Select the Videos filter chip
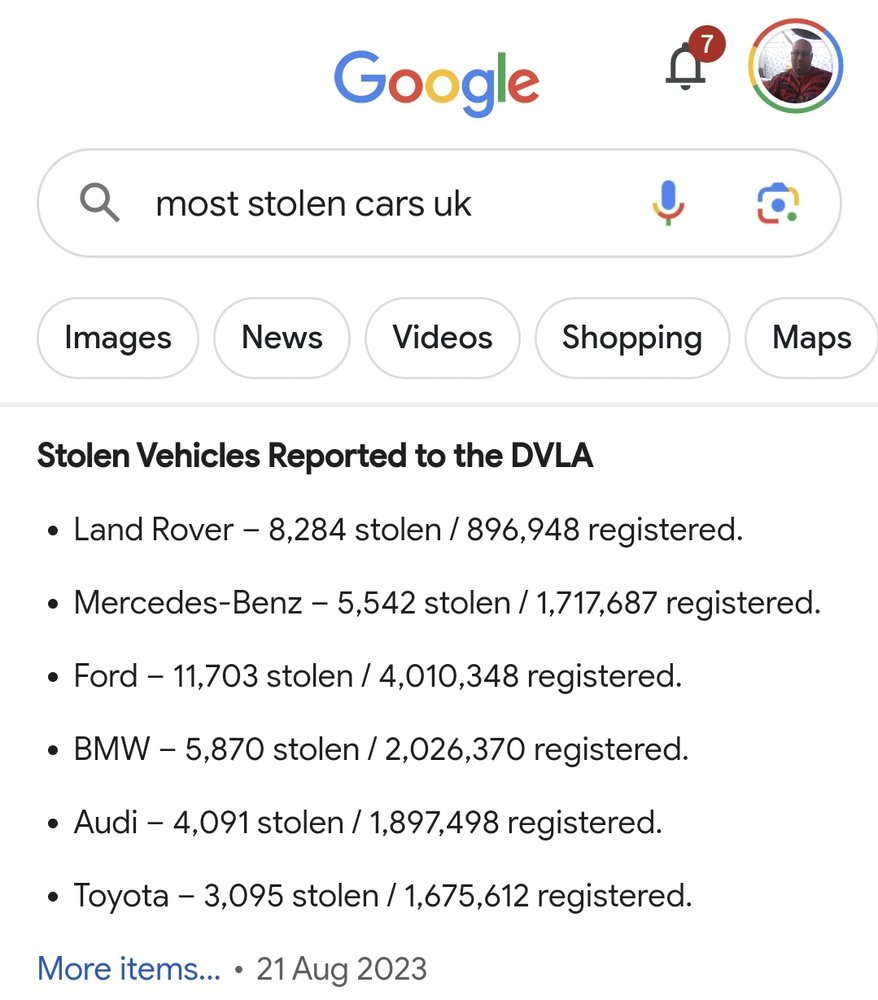This screenshot has height=1000, width=878. click(x=442, y=338)
